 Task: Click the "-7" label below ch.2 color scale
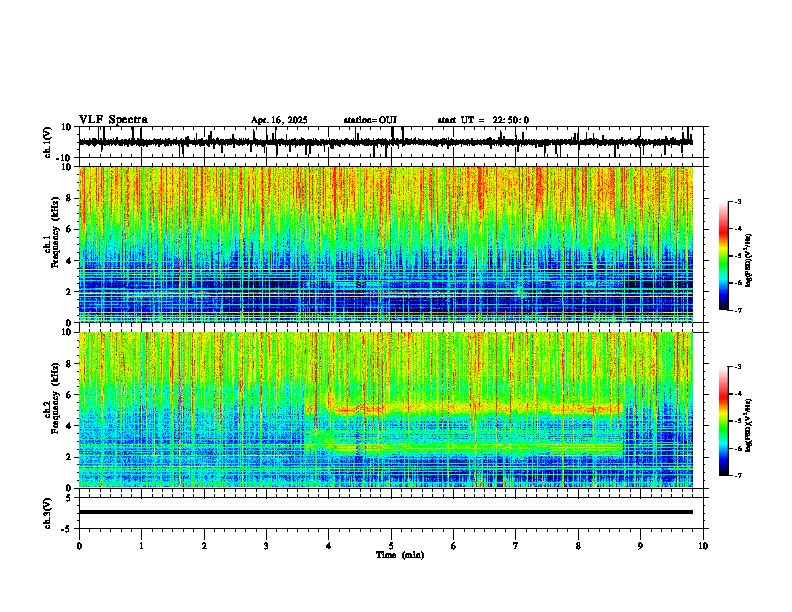(737, 475)
